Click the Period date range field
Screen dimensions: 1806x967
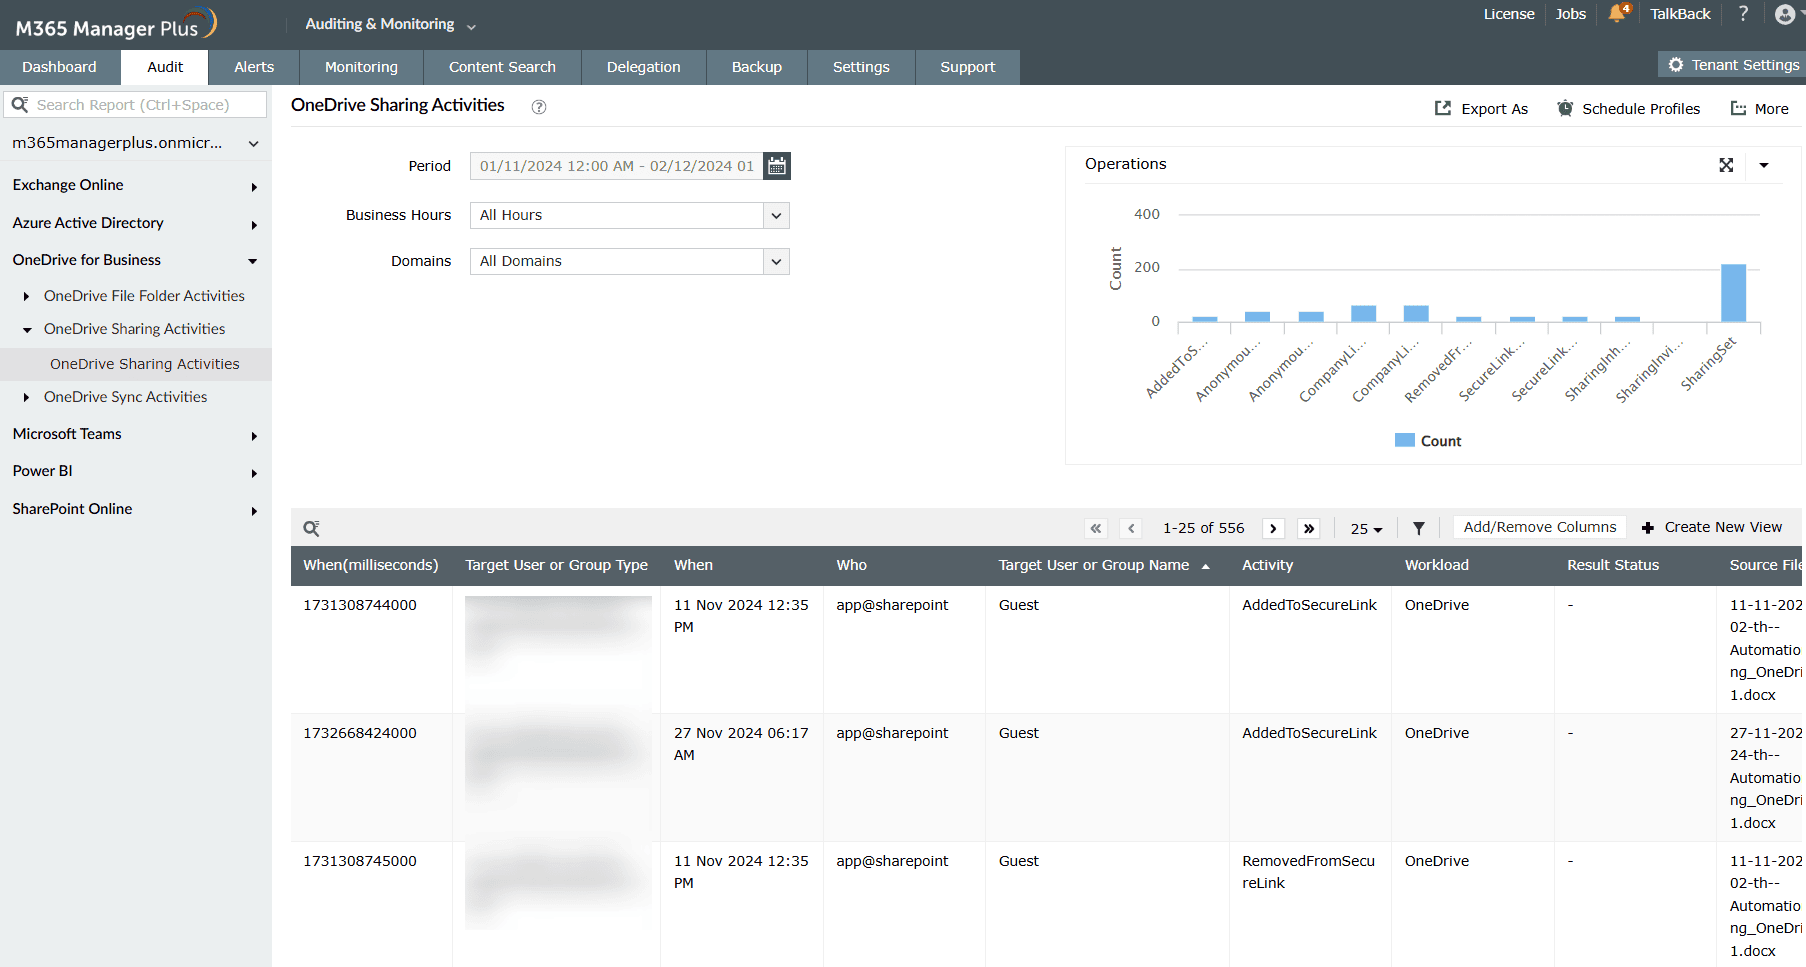tap(617, 166)
